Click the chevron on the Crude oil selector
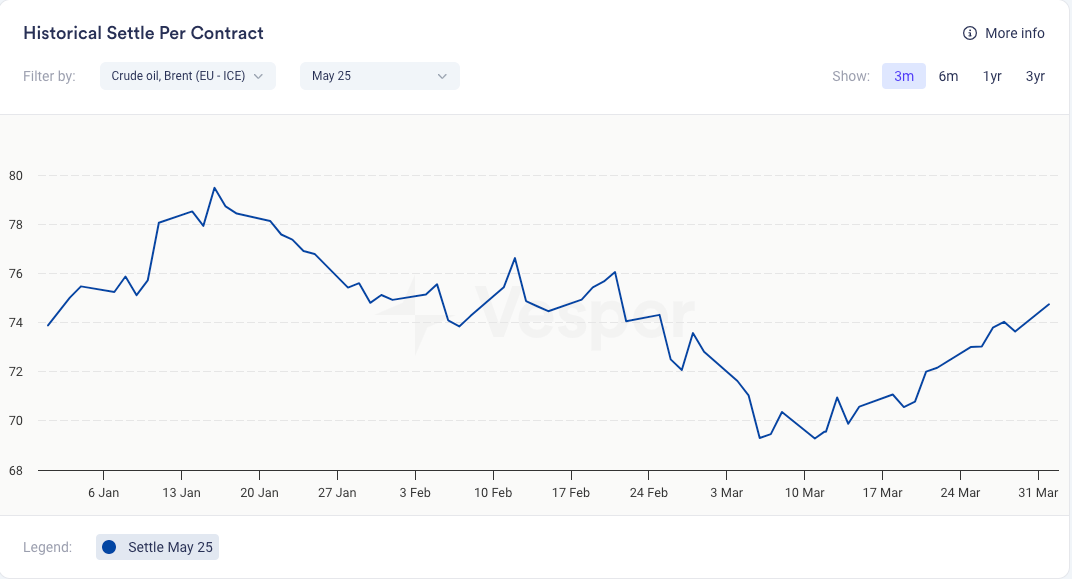The width and height of the screenshot is (1072, 579). [258, 76]
